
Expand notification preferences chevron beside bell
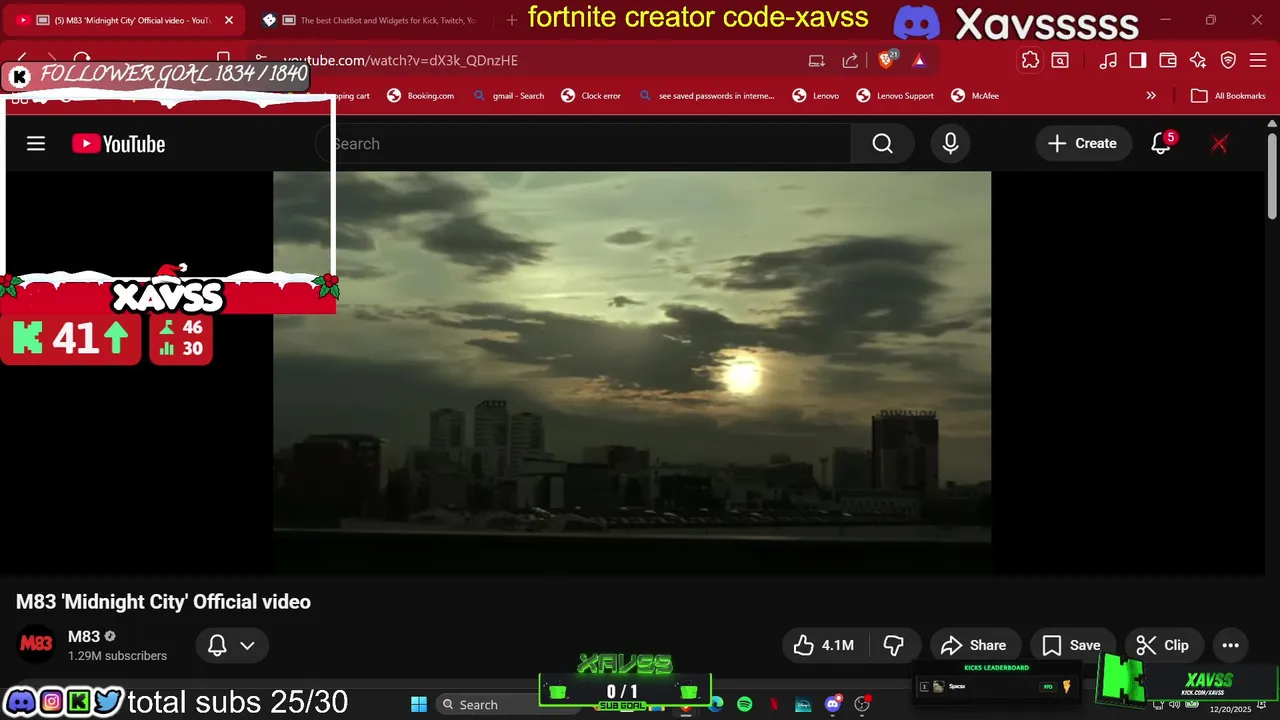point(247,646)
